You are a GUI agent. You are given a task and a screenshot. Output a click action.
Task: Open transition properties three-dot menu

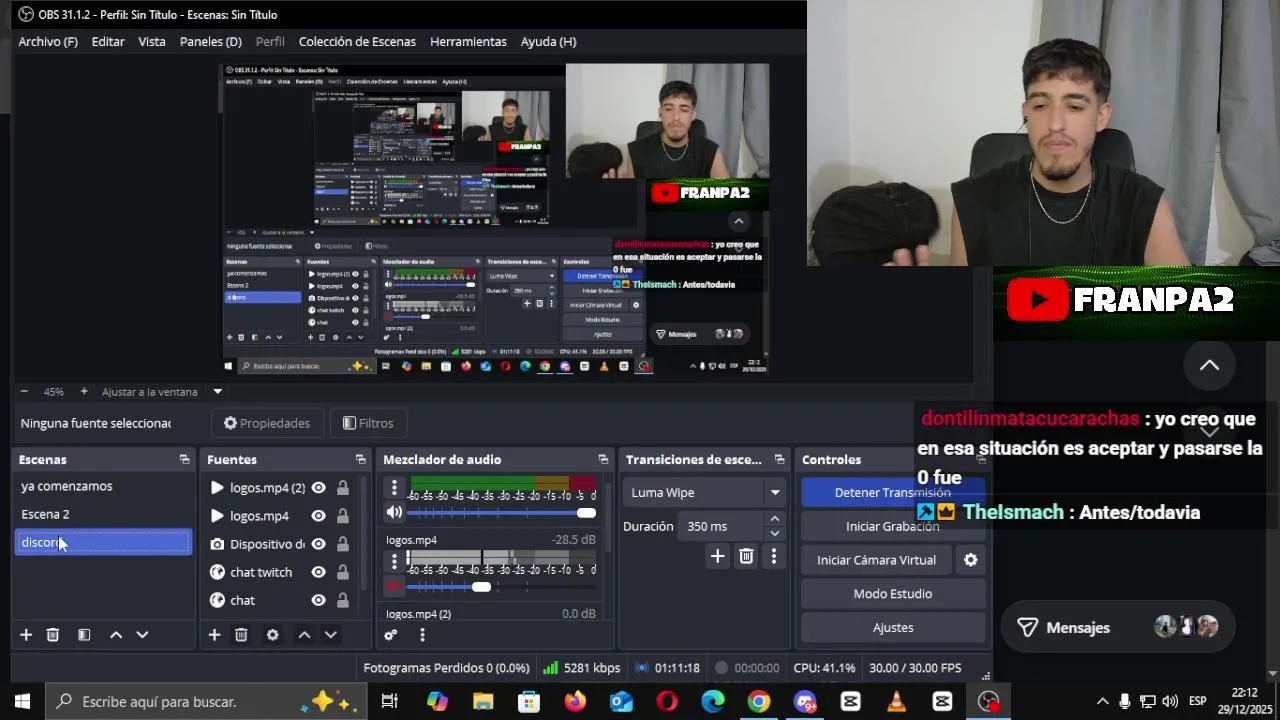pyautogui.click(x=773, y=556)
